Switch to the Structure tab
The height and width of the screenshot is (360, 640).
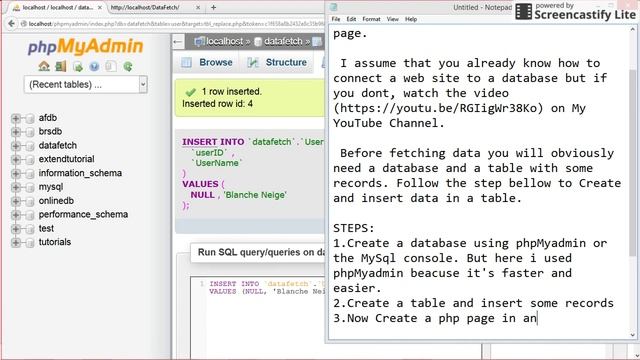point(278,62)
